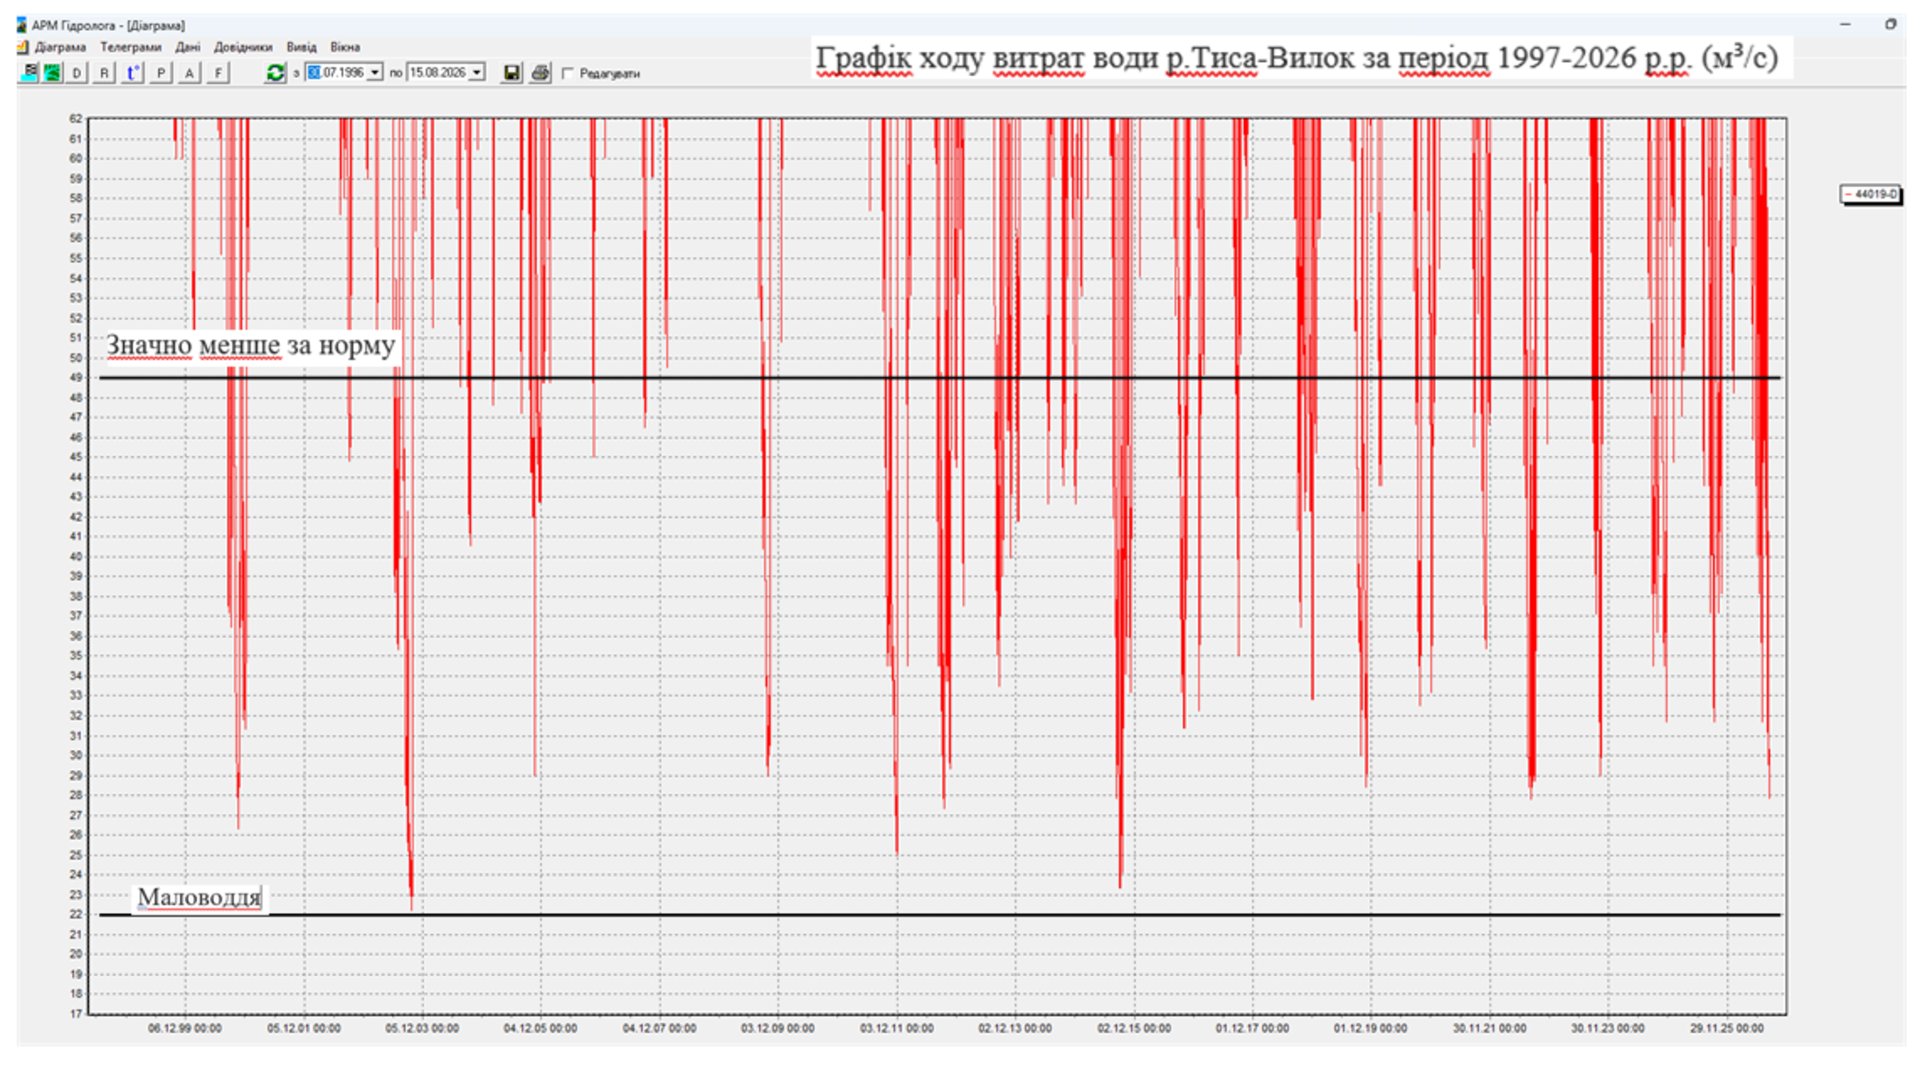Click the first toolbar icon with grid image
Viewport: 1920px width, 1070px height.
point(29,72)
